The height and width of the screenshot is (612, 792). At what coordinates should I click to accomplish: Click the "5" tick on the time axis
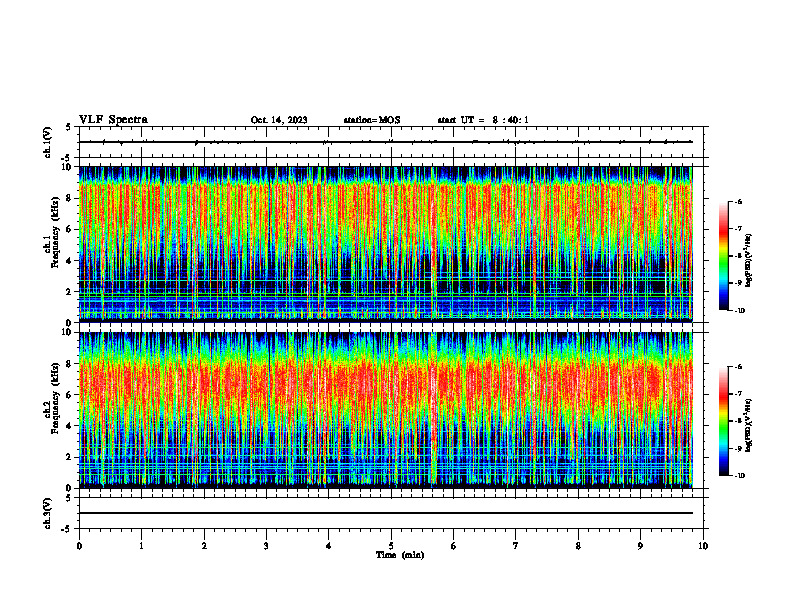(x=391, y=546)
